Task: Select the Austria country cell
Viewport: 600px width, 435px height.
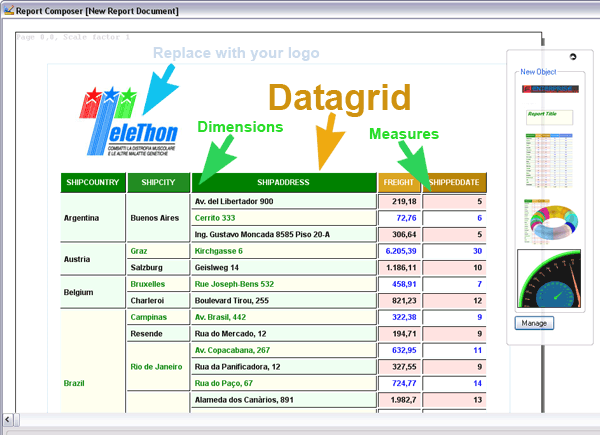Action: pos(93,259)
